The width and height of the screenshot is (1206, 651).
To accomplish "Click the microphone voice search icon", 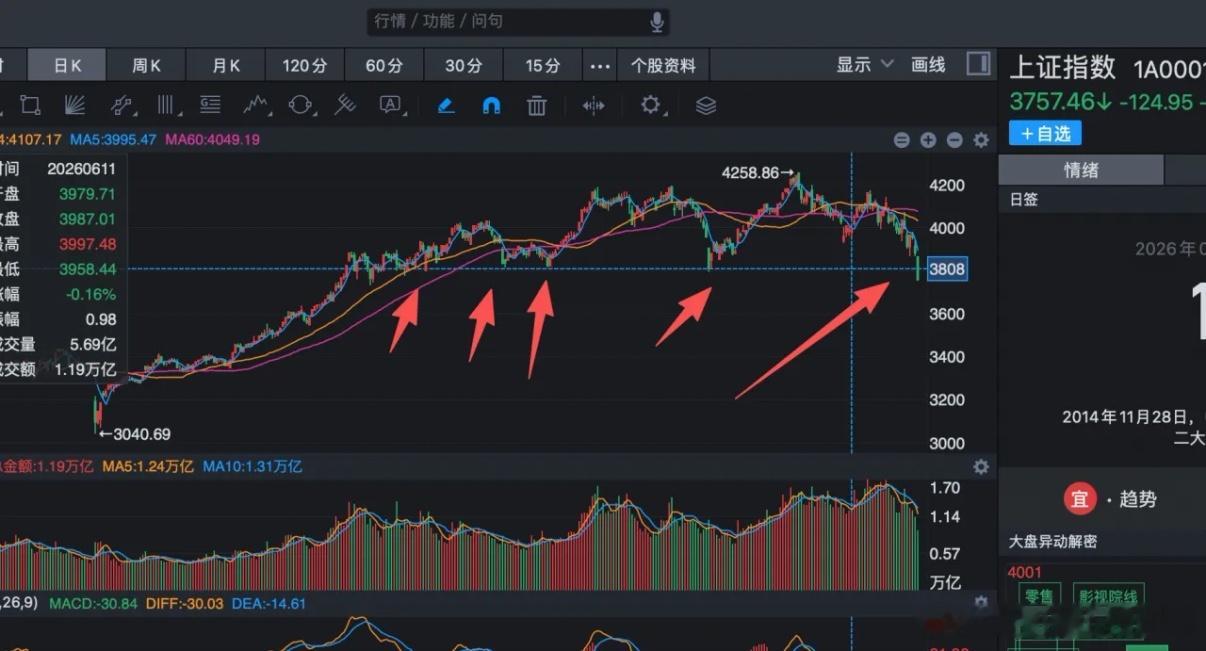I will click(x=657, y=21).
